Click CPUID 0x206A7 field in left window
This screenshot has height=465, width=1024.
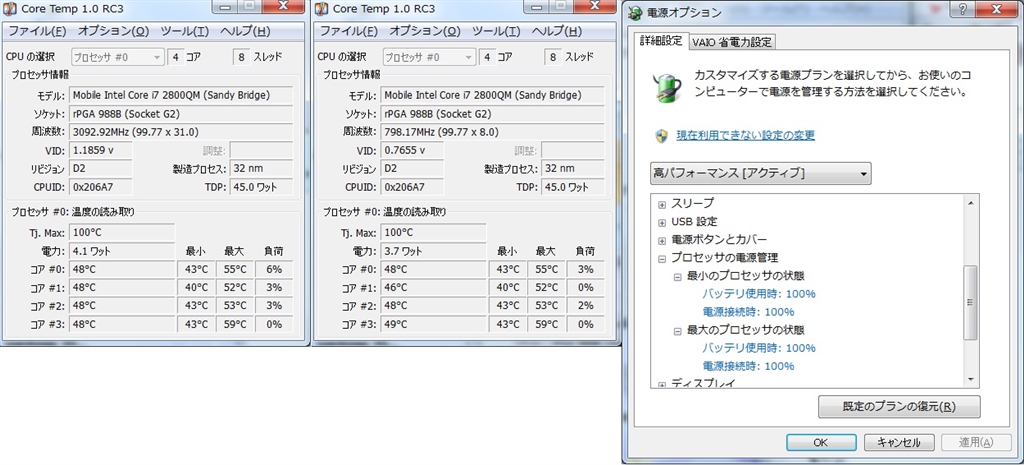101,187
